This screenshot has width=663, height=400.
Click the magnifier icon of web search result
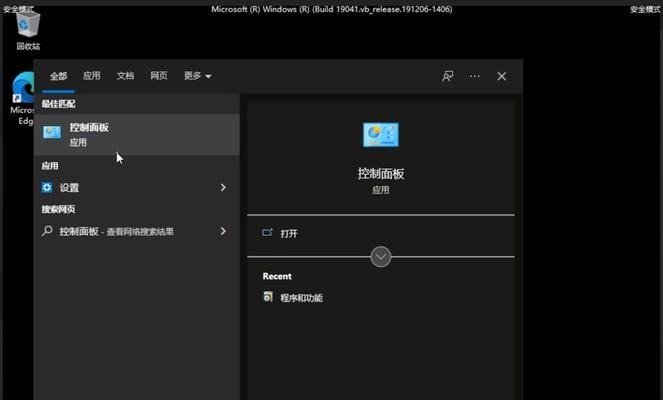(x=47, y=231)
